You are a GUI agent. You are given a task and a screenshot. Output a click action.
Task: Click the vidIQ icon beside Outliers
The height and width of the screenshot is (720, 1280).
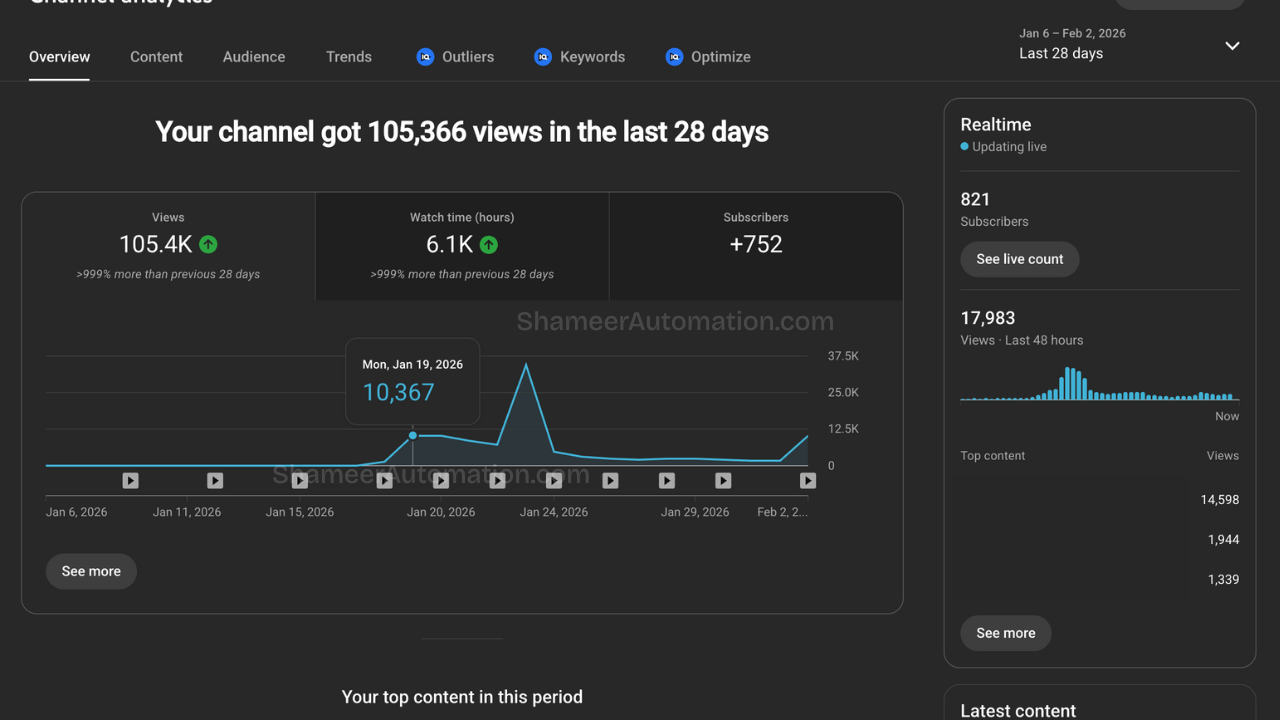point(425,57)
